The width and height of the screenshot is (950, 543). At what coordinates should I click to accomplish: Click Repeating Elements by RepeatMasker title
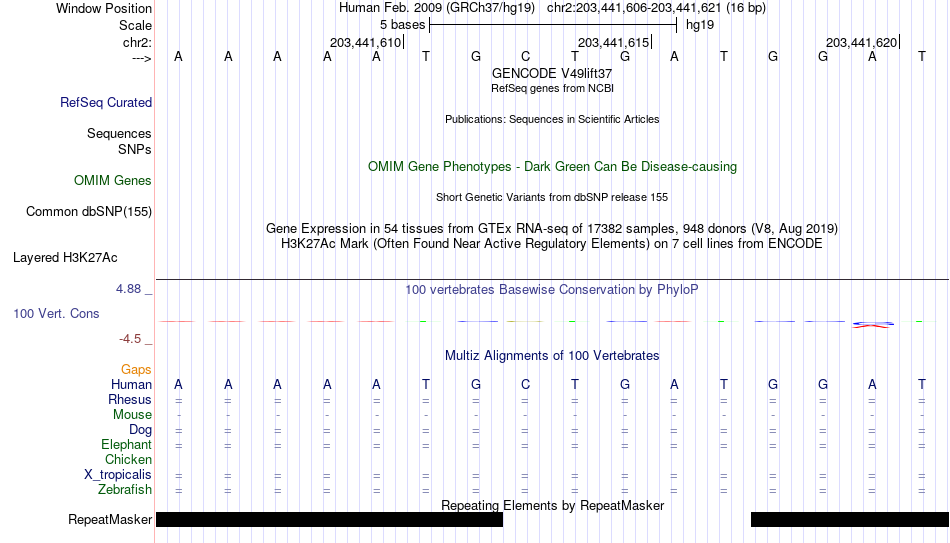point(552,505)
